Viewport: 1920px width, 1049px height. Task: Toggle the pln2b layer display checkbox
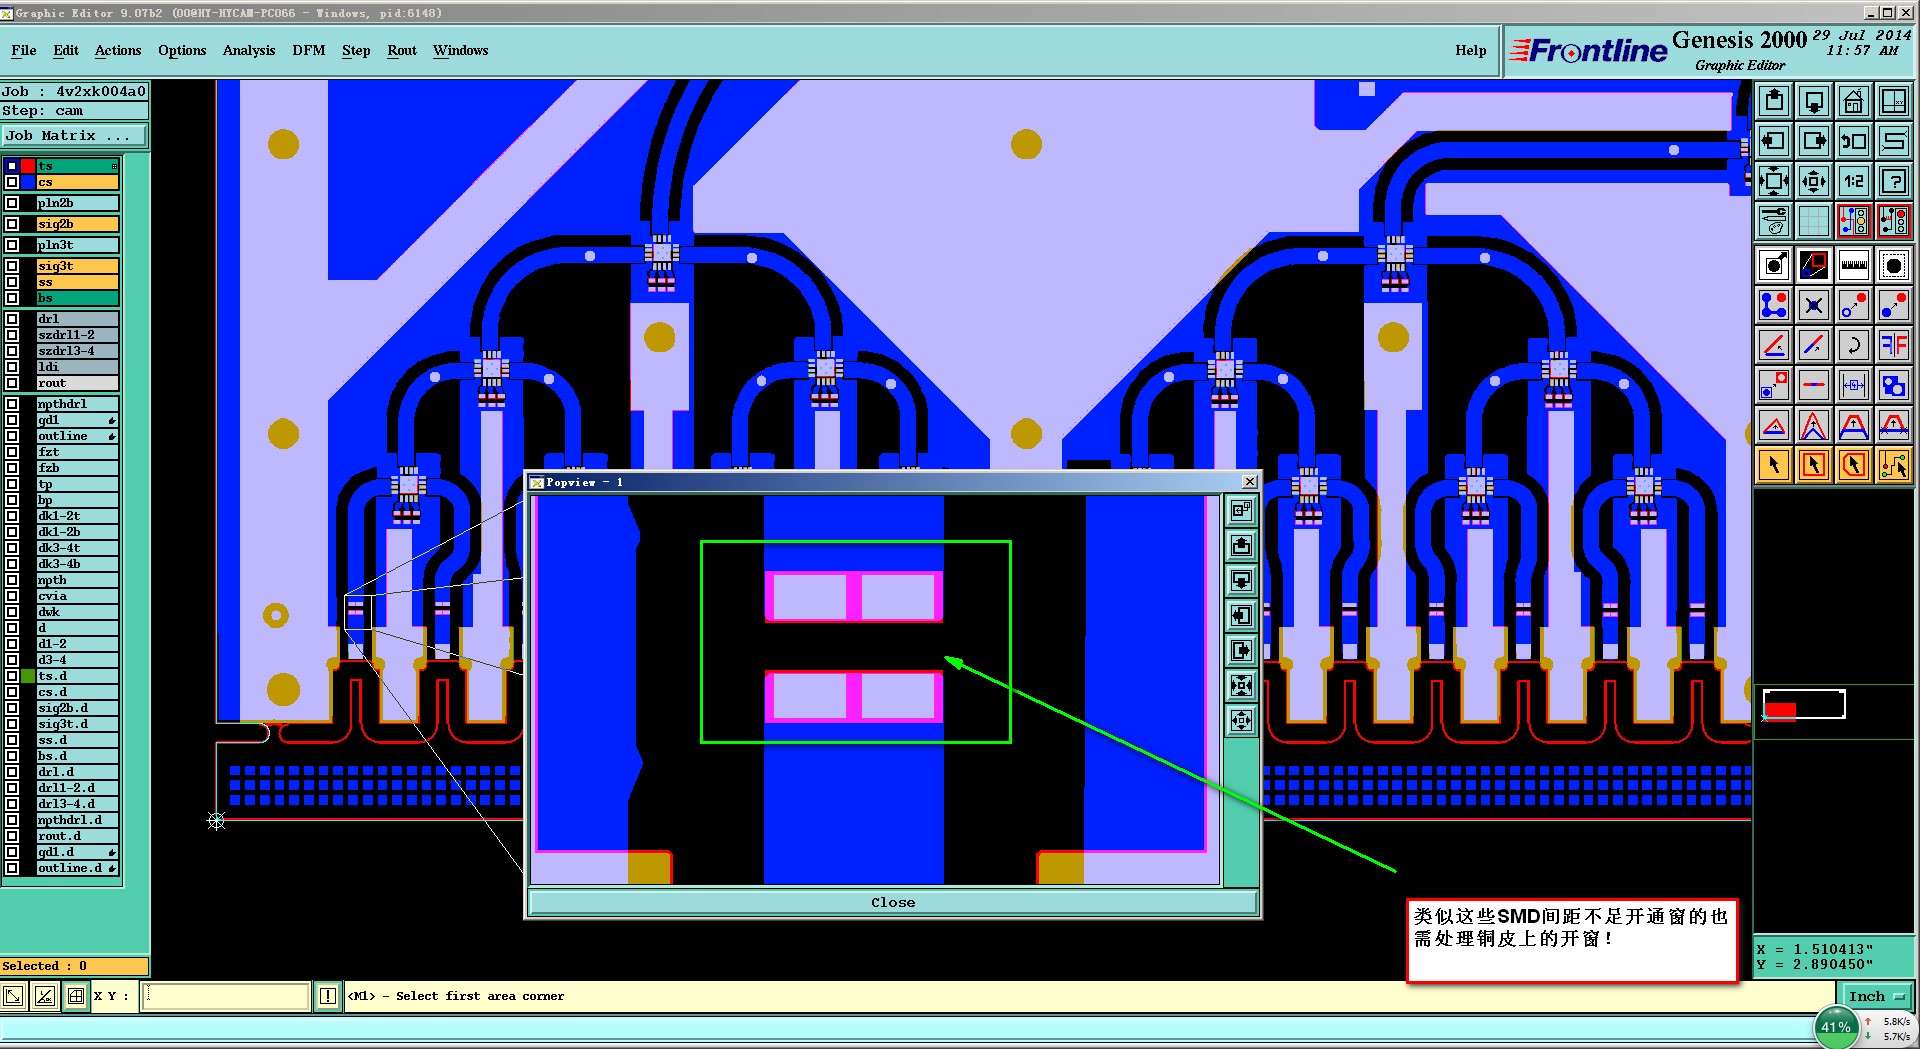(x=12, y=203)
